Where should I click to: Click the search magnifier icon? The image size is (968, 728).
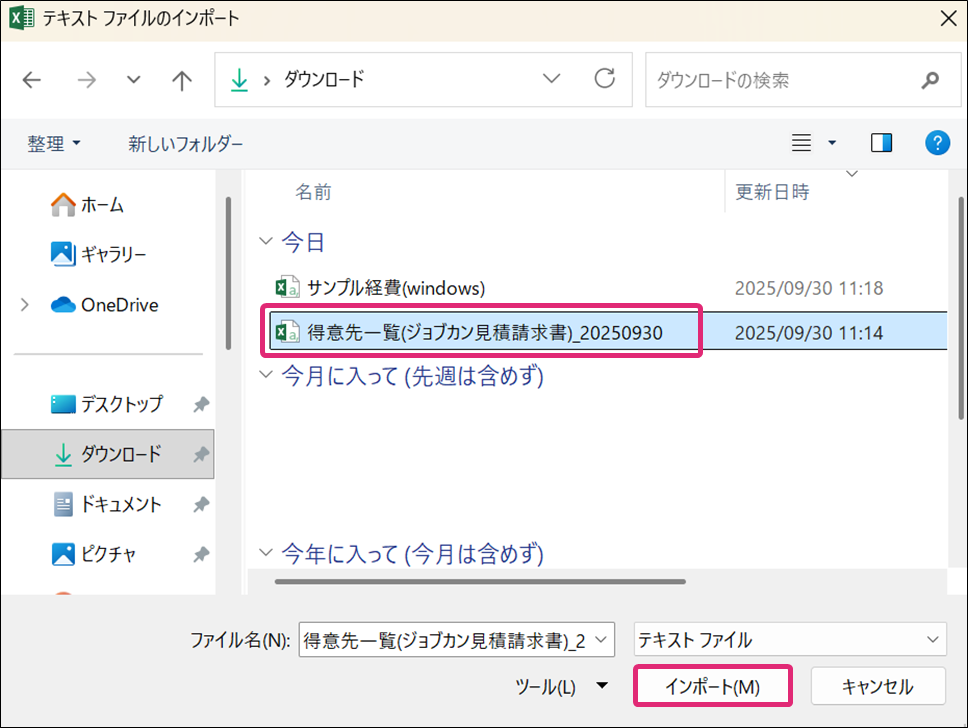[x=929, y=80]
